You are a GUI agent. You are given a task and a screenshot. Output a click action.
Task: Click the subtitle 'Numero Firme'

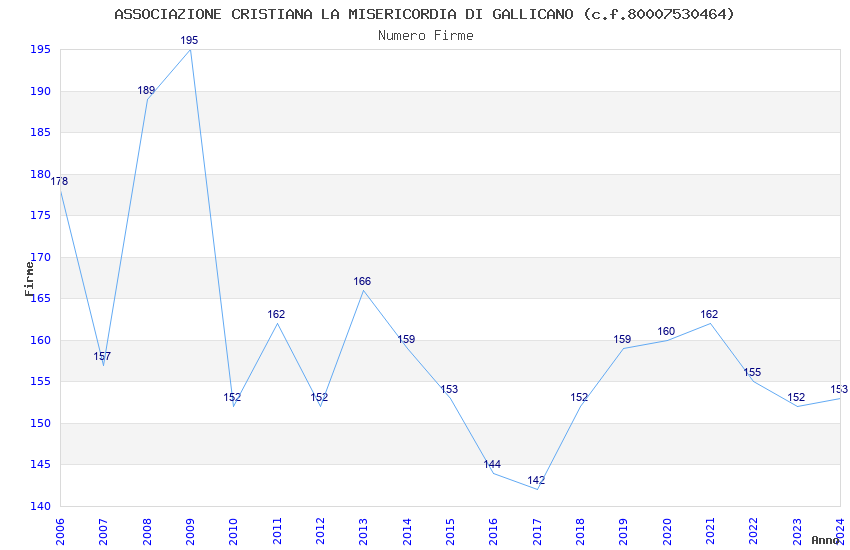tap(426, 35)
